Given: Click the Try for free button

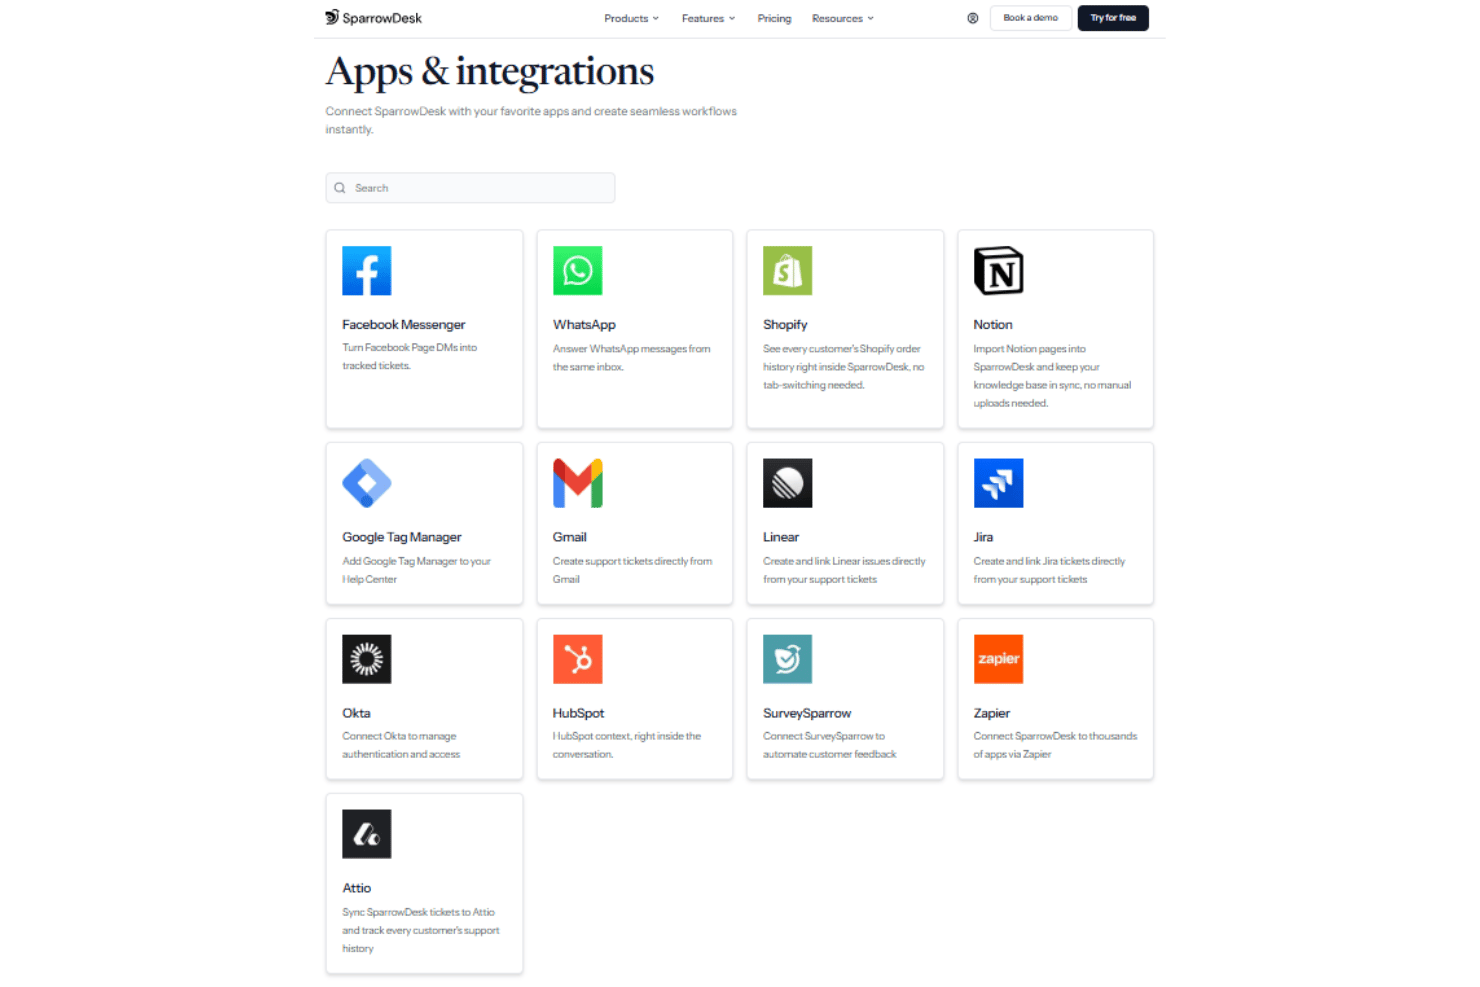Looking at the screenshot, I should 1113,18.
